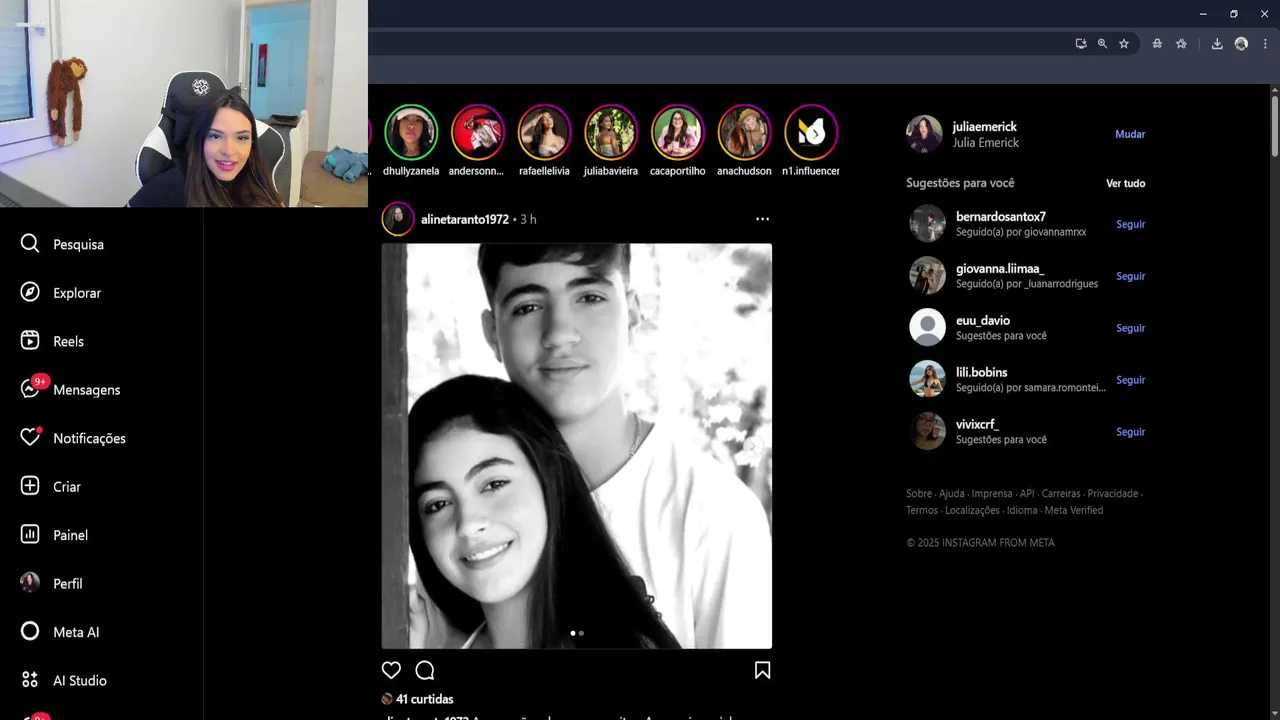This screenshot has height=720, width=1280.
Task: Open alinetaranto1972 profile from post header
Action: click(x=465, y=219)
